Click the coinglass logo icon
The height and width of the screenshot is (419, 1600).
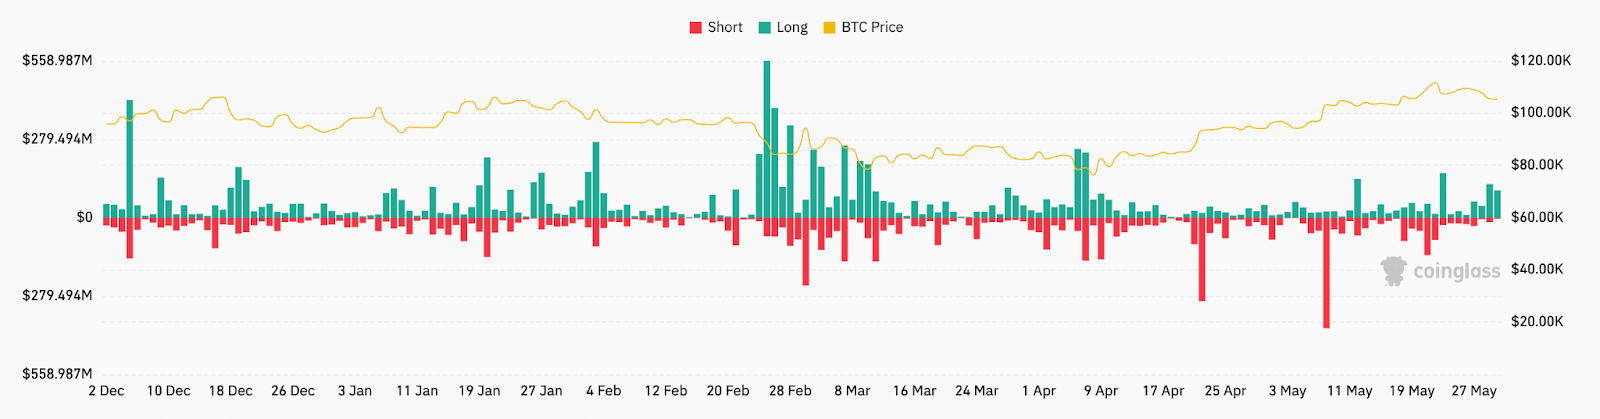pos(1393,271)
